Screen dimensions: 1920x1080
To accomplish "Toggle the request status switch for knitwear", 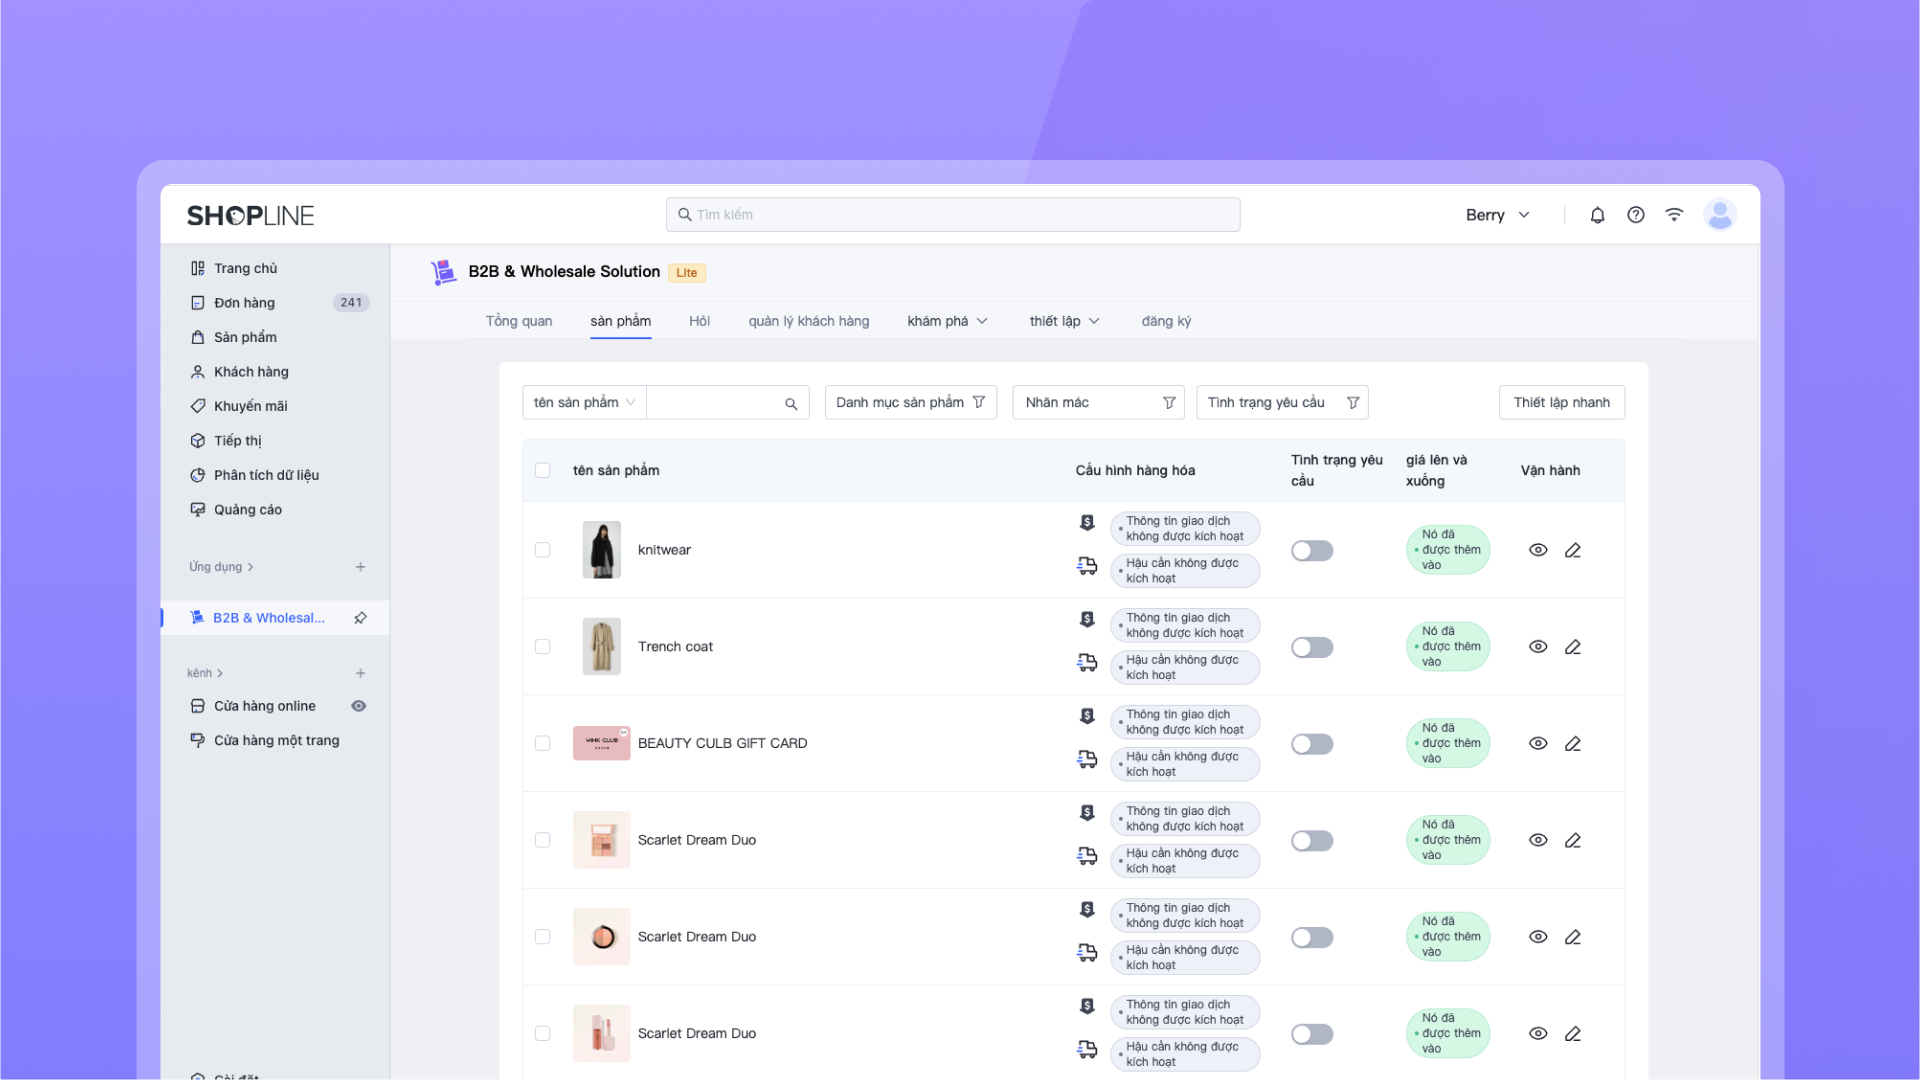I will point(1311,551).
